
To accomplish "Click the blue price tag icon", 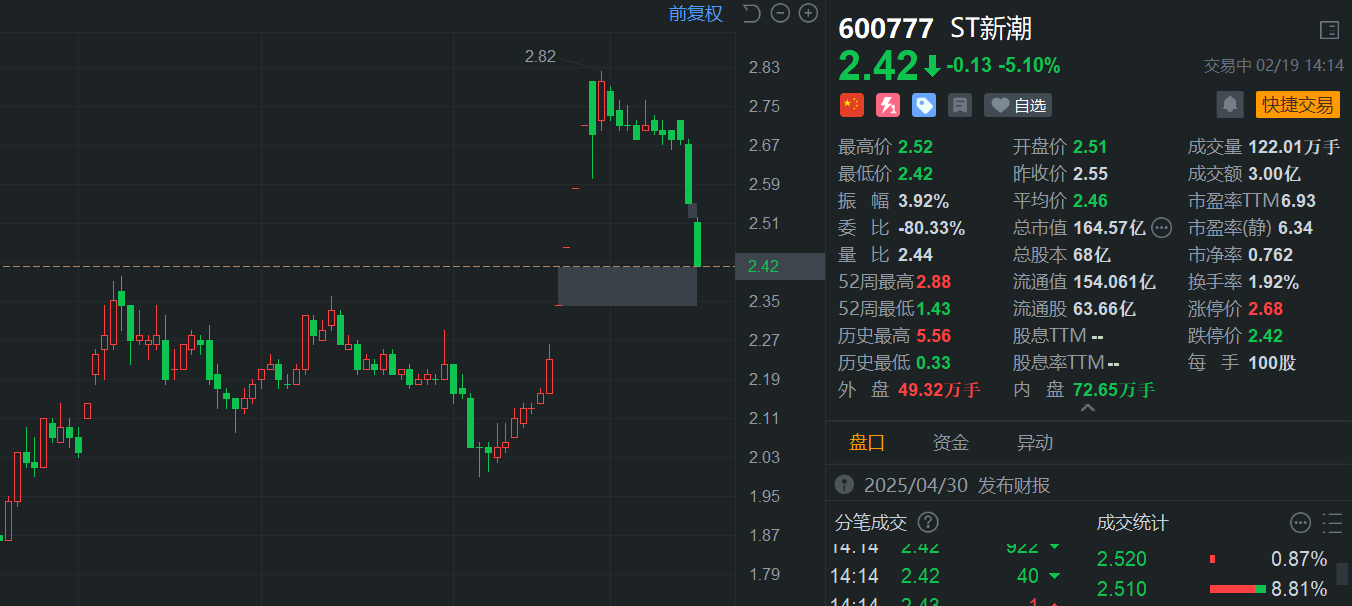I will pos(923,105).
